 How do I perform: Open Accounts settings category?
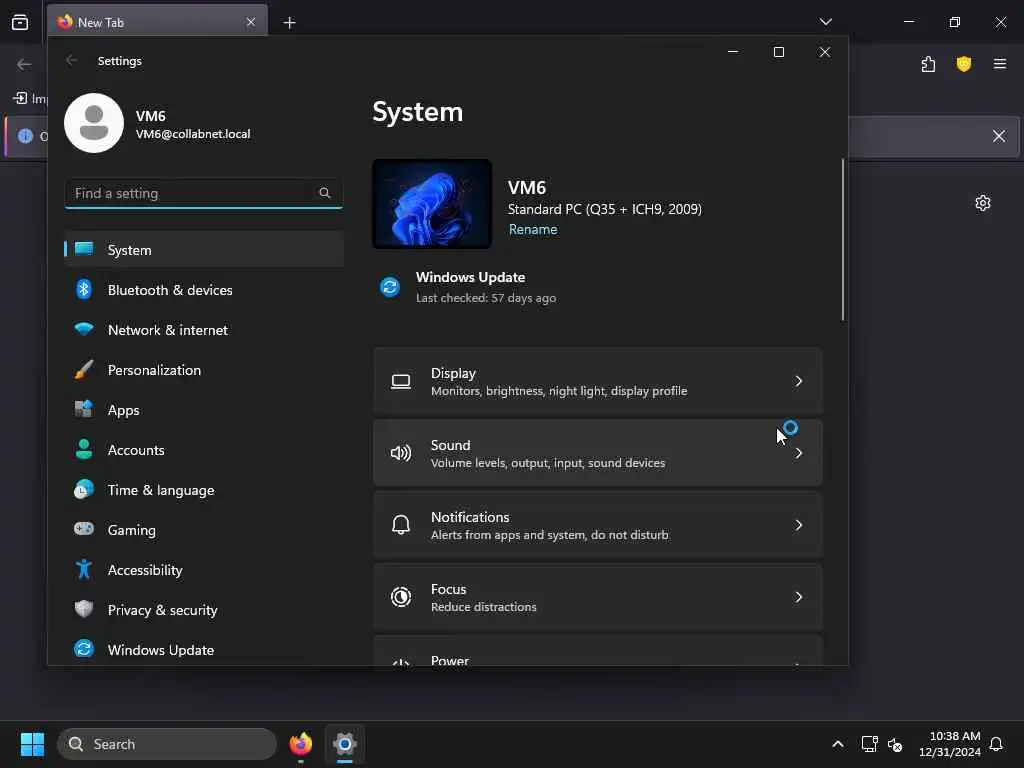(x=204, y=449)
